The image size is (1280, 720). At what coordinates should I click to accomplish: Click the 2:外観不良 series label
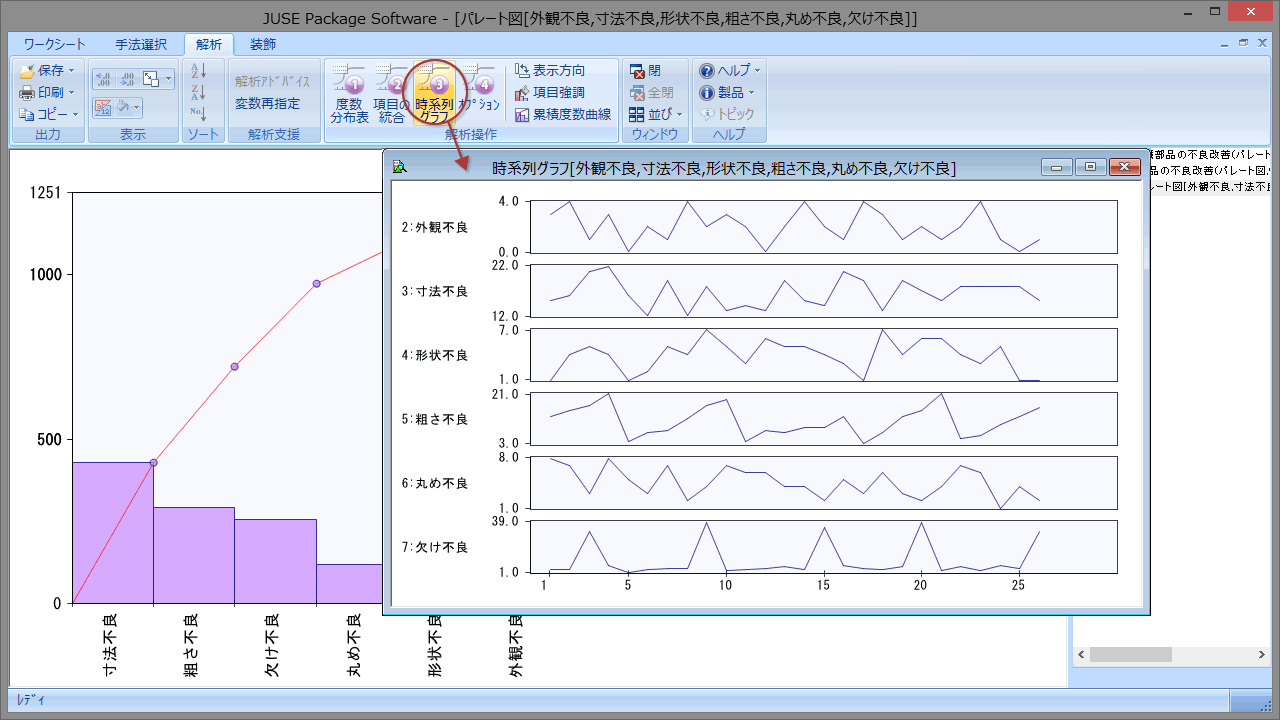[435, 227]
